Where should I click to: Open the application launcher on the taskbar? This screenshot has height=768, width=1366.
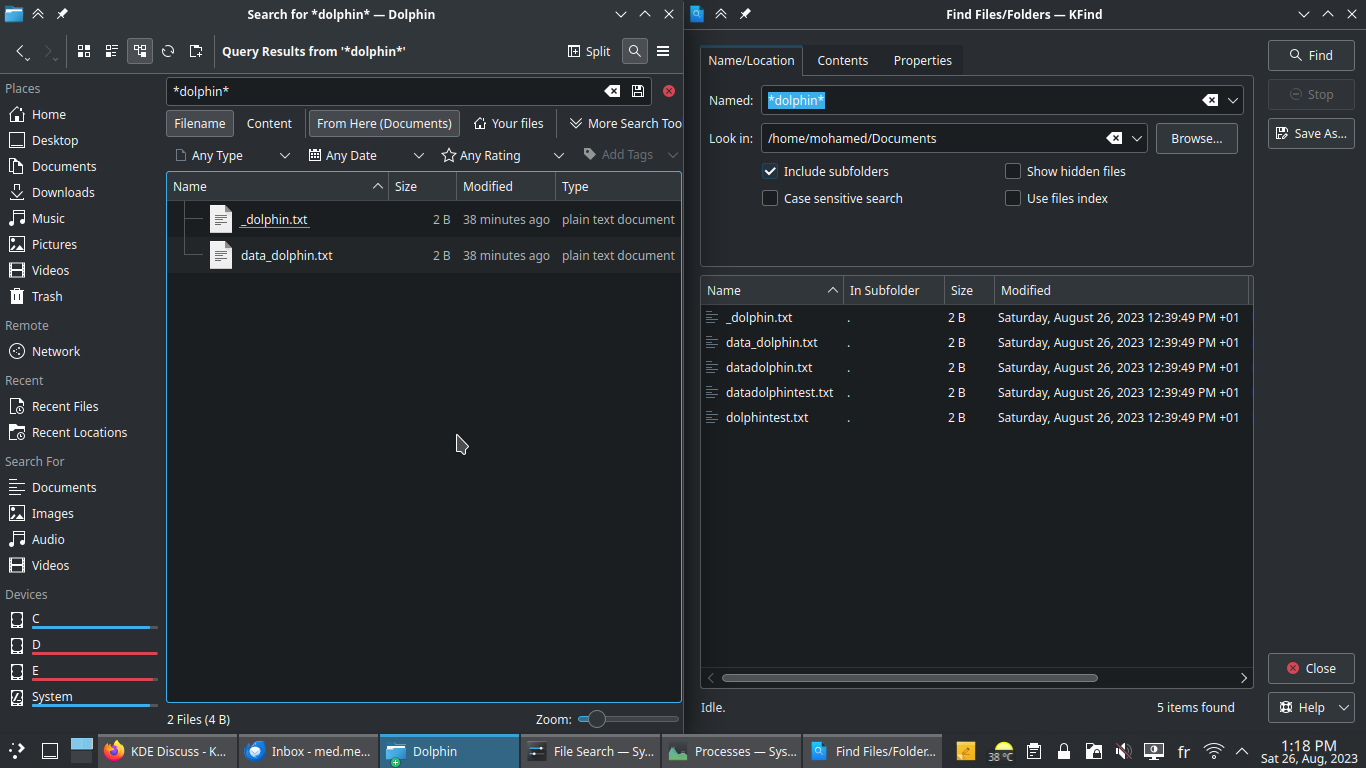(17, 750)
